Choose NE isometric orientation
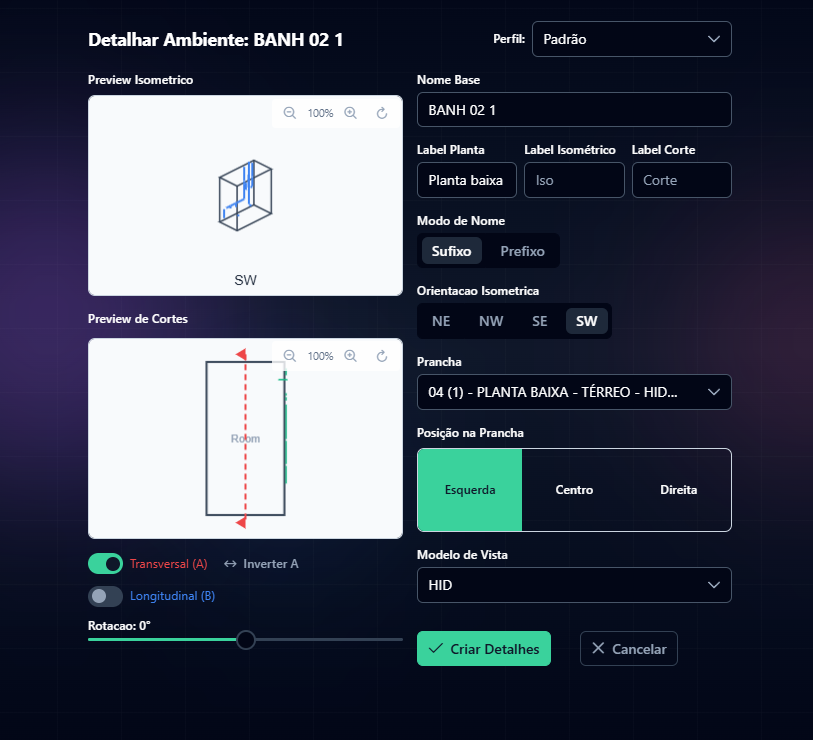The height and width of the screenshot is (740, 813). [441, 321]
